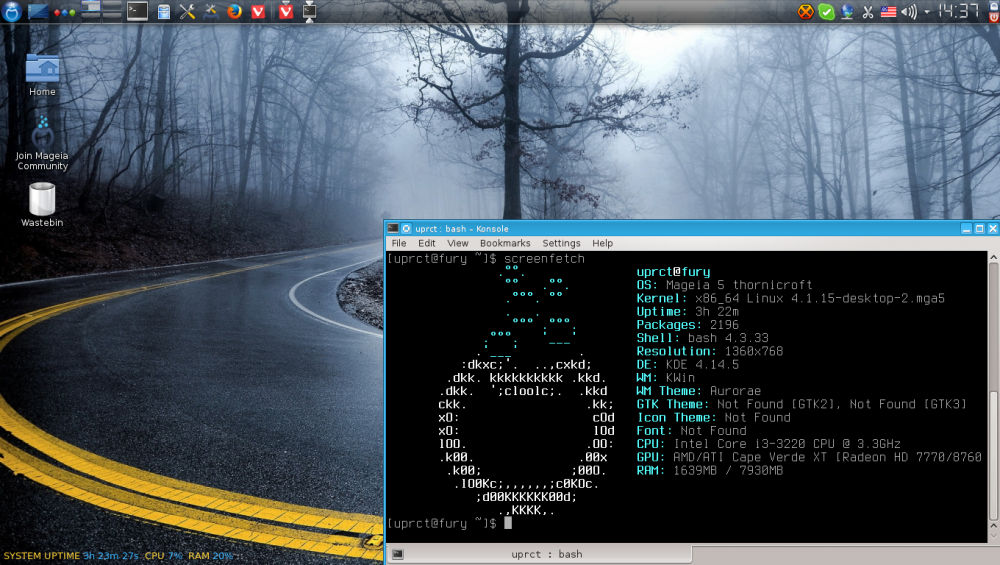This screenshot has height=565, width=1000.
Task: Open the Help menu in Konsole
Action: 602,243
